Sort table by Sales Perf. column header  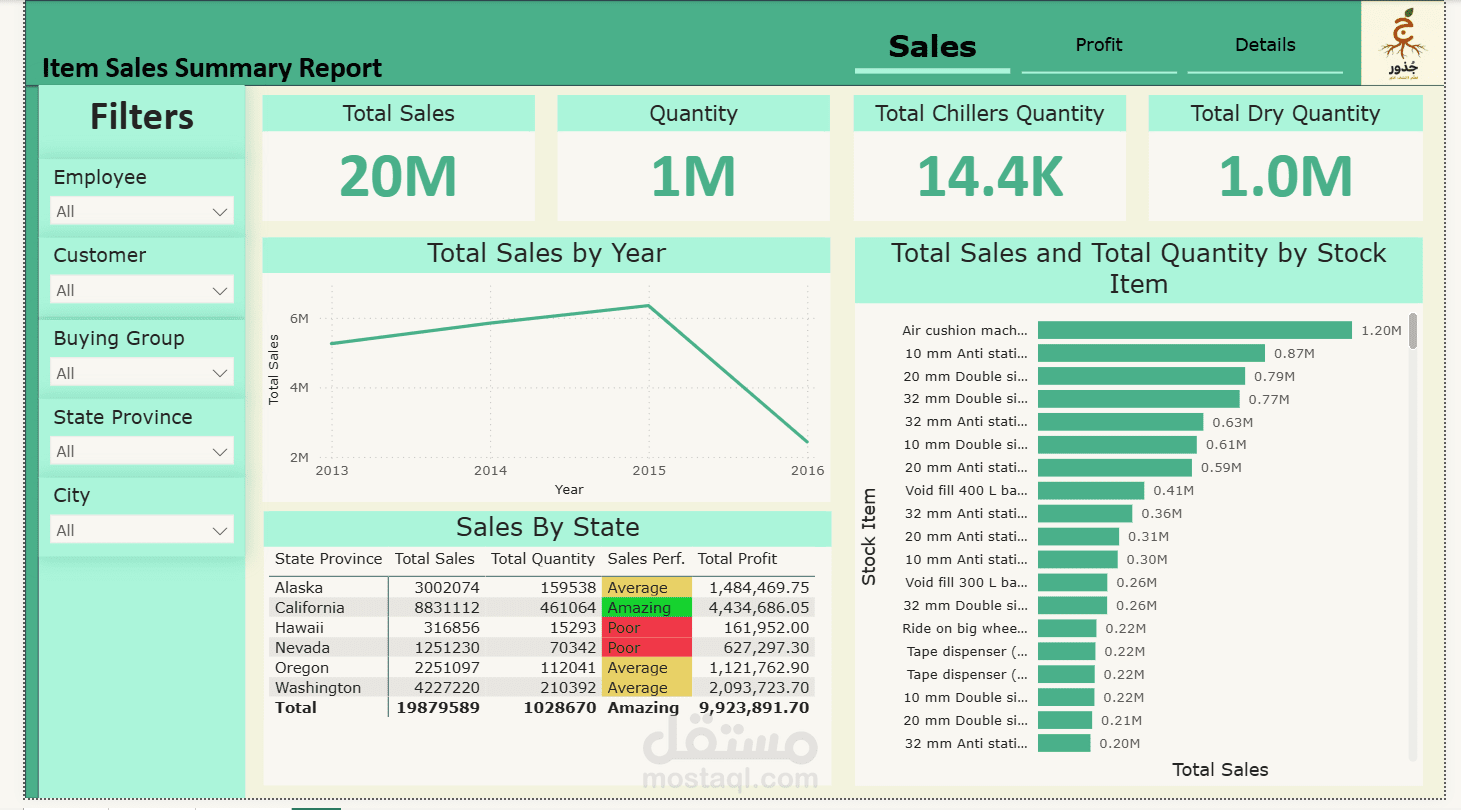pos(646,559)
